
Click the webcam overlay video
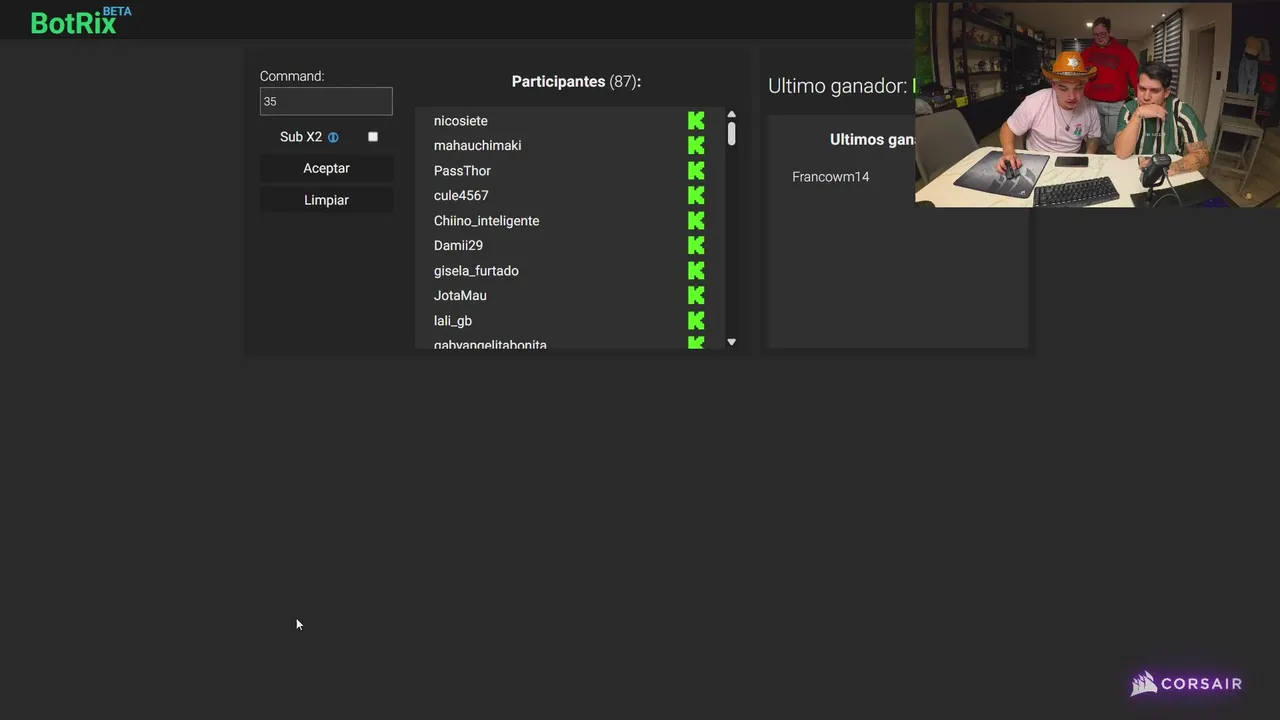point(1097,104)
